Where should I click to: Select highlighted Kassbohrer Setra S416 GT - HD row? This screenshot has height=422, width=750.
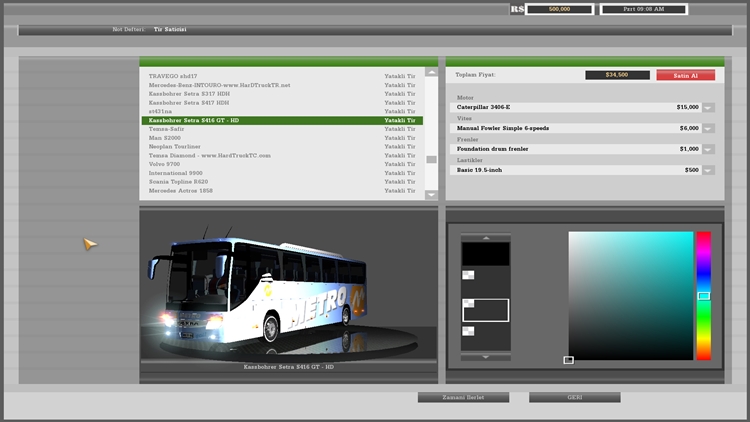(282, 120)
